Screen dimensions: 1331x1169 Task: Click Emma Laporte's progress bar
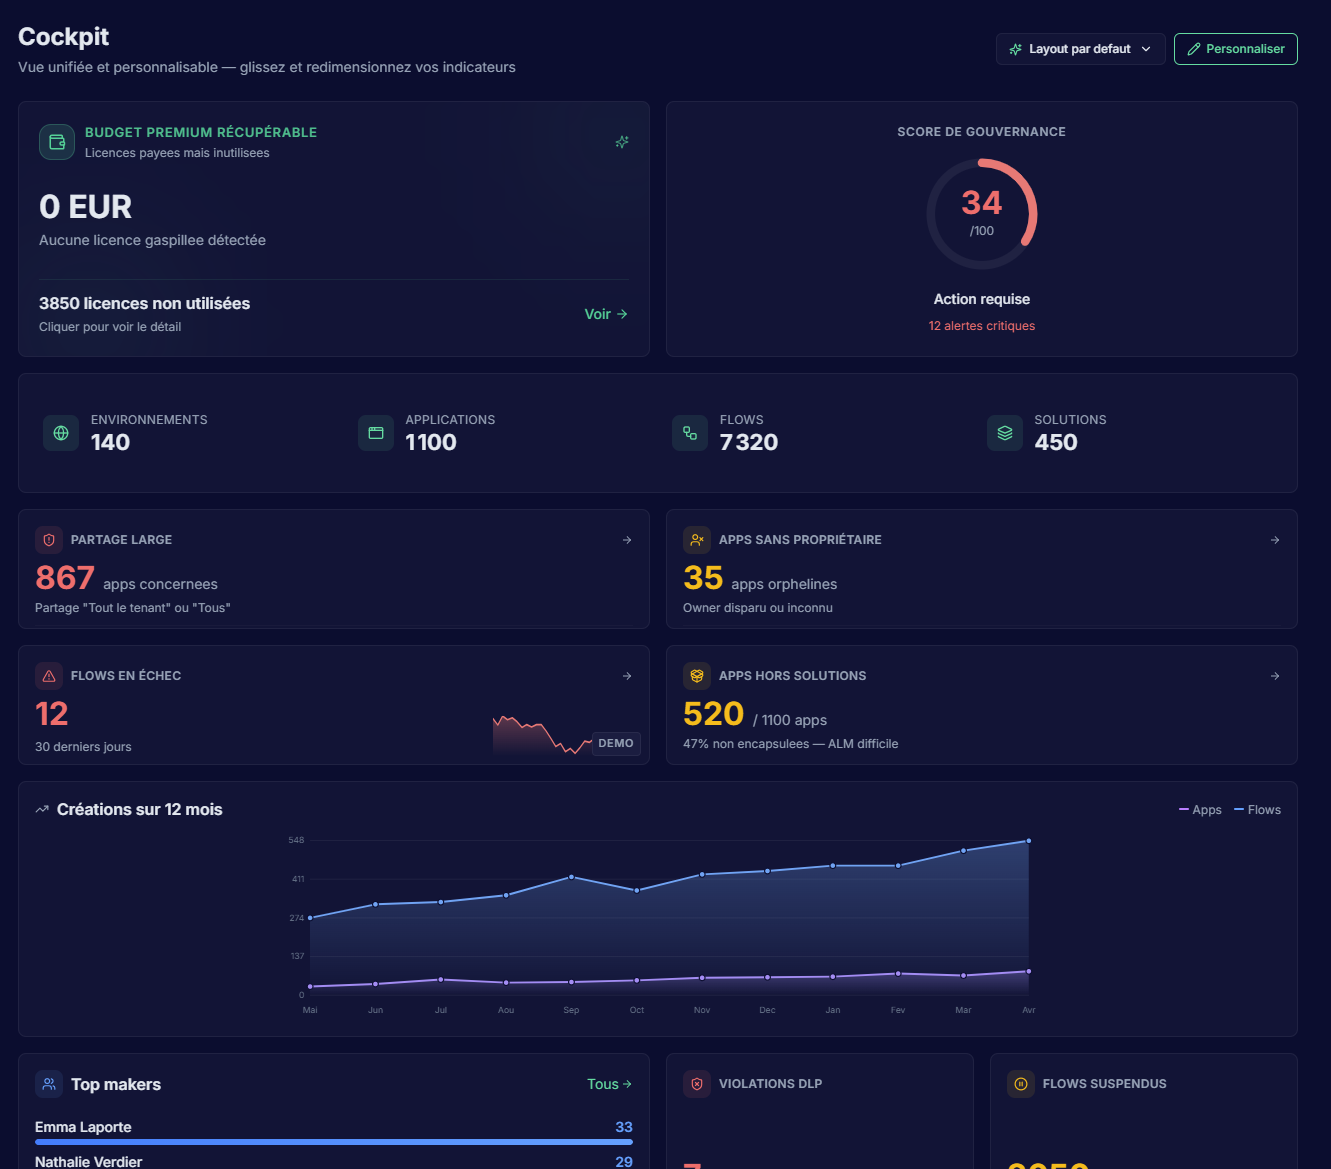pyautogui.click(x=333, y=1141)
